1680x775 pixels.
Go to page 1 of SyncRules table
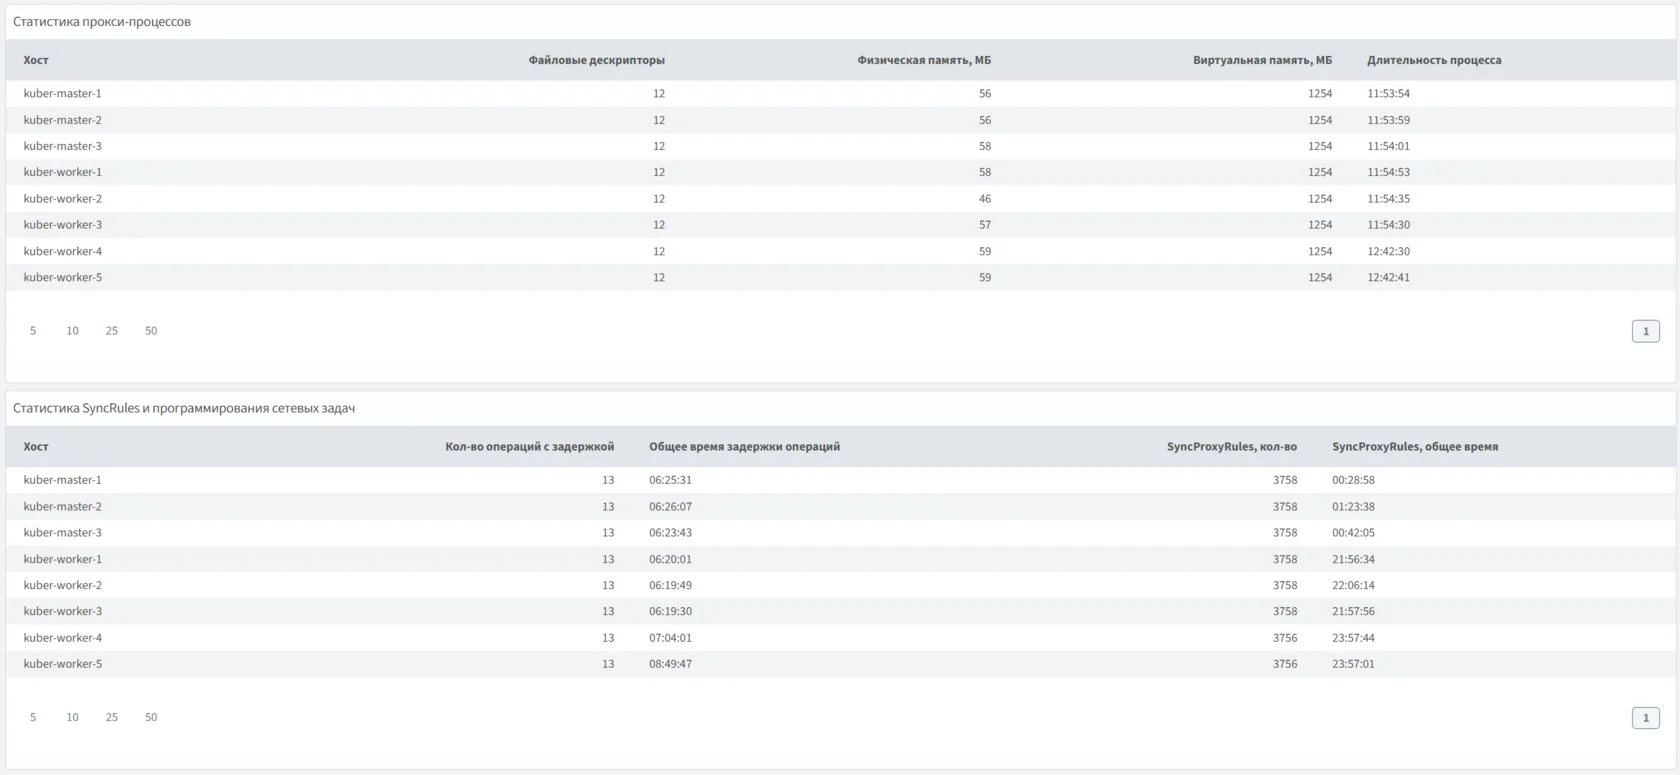pyautogui.click(x=1645, y=718)
